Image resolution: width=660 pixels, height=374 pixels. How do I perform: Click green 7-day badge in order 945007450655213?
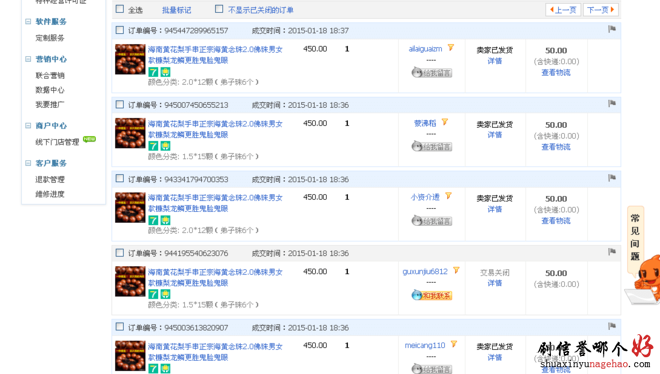click(153, 146)
